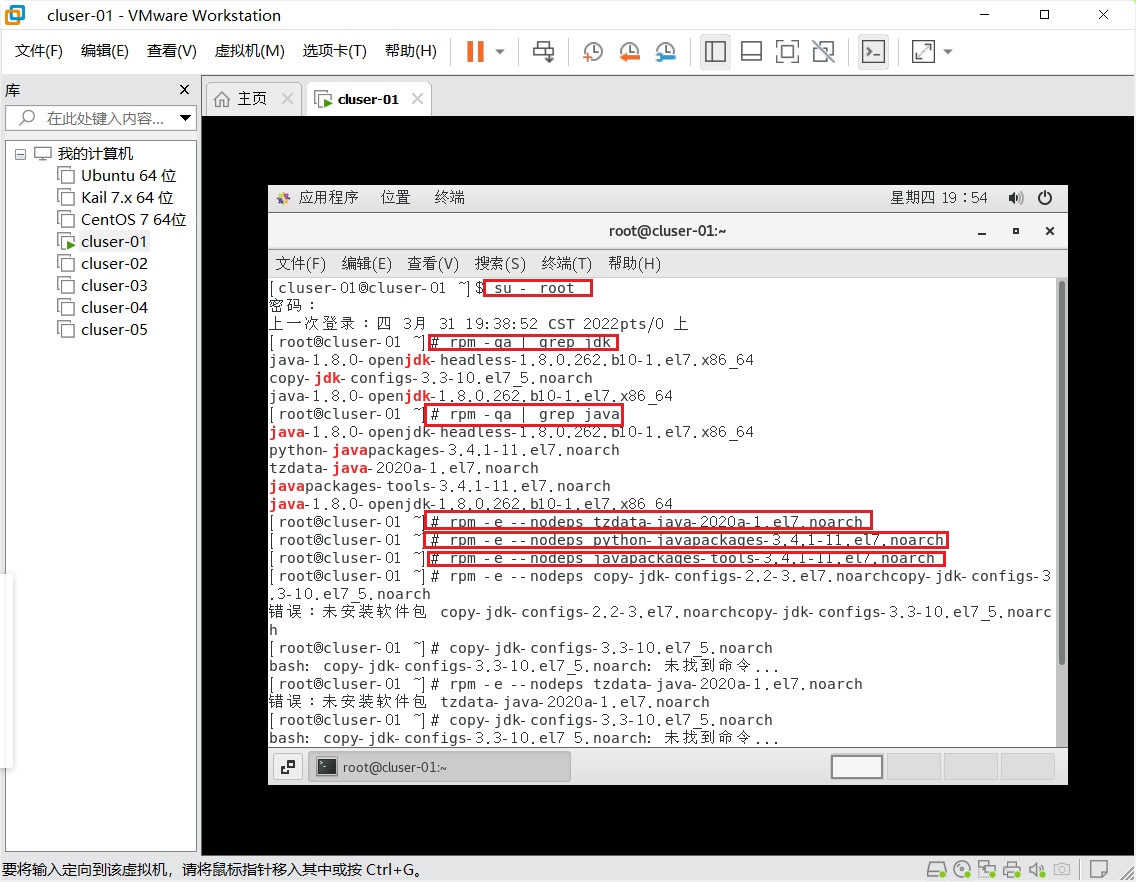The image size is (1136, 882).
Task: Click the camera device status icon
Action: 1062,869
